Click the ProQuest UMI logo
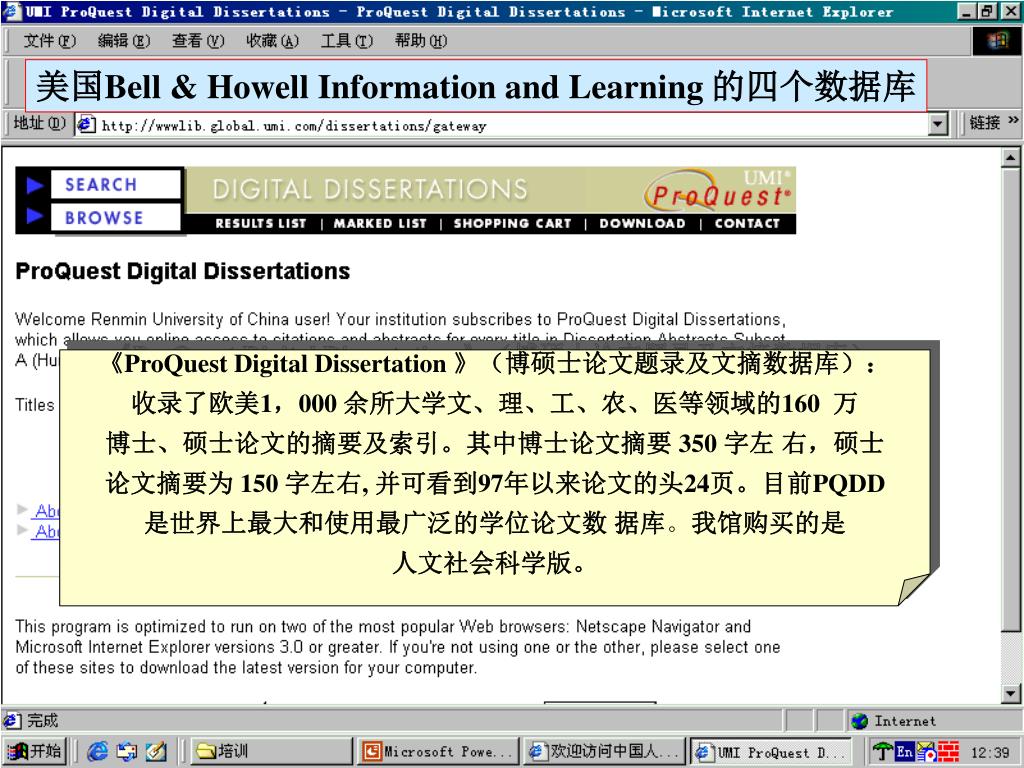This screenshot has width=1024, height=768. pyautogui.click(x=718, y=190)
